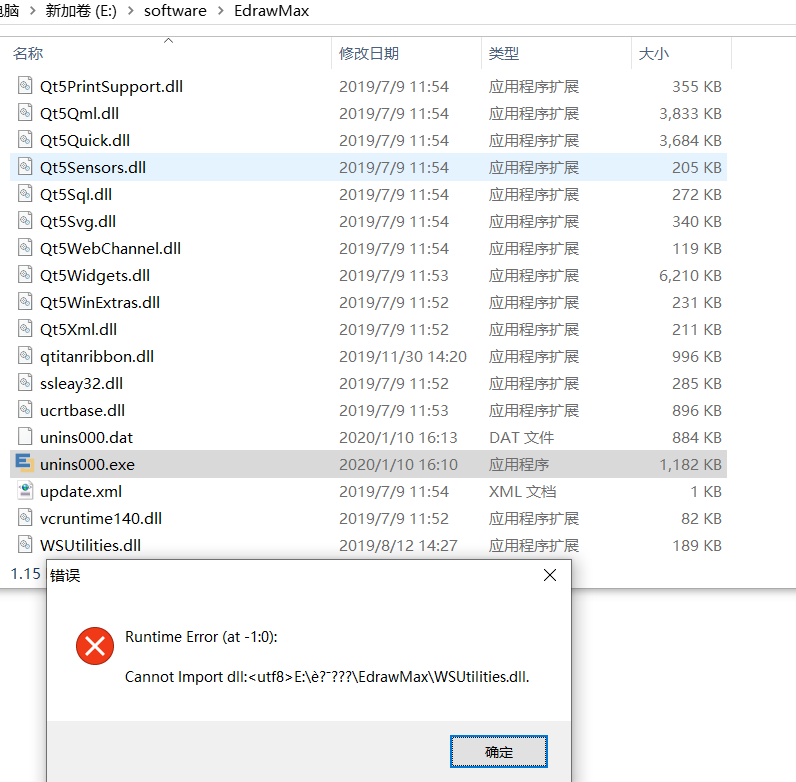Toggle sort direction arrow above 名称
Screen dimensions: 796x782
pyautogui.click(x=169, y=41)
